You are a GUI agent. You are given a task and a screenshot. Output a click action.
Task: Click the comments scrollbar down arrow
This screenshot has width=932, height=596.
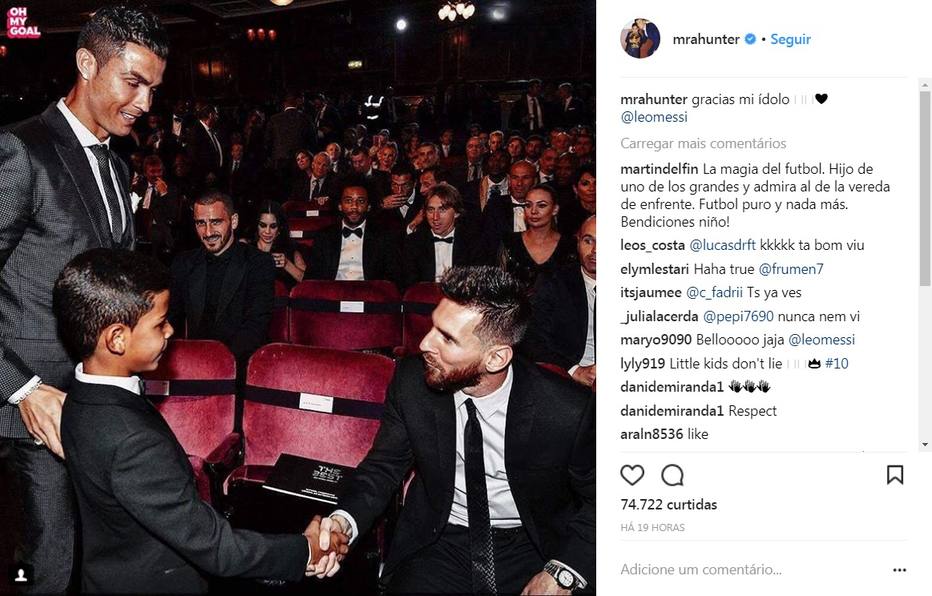pos(925,444)
